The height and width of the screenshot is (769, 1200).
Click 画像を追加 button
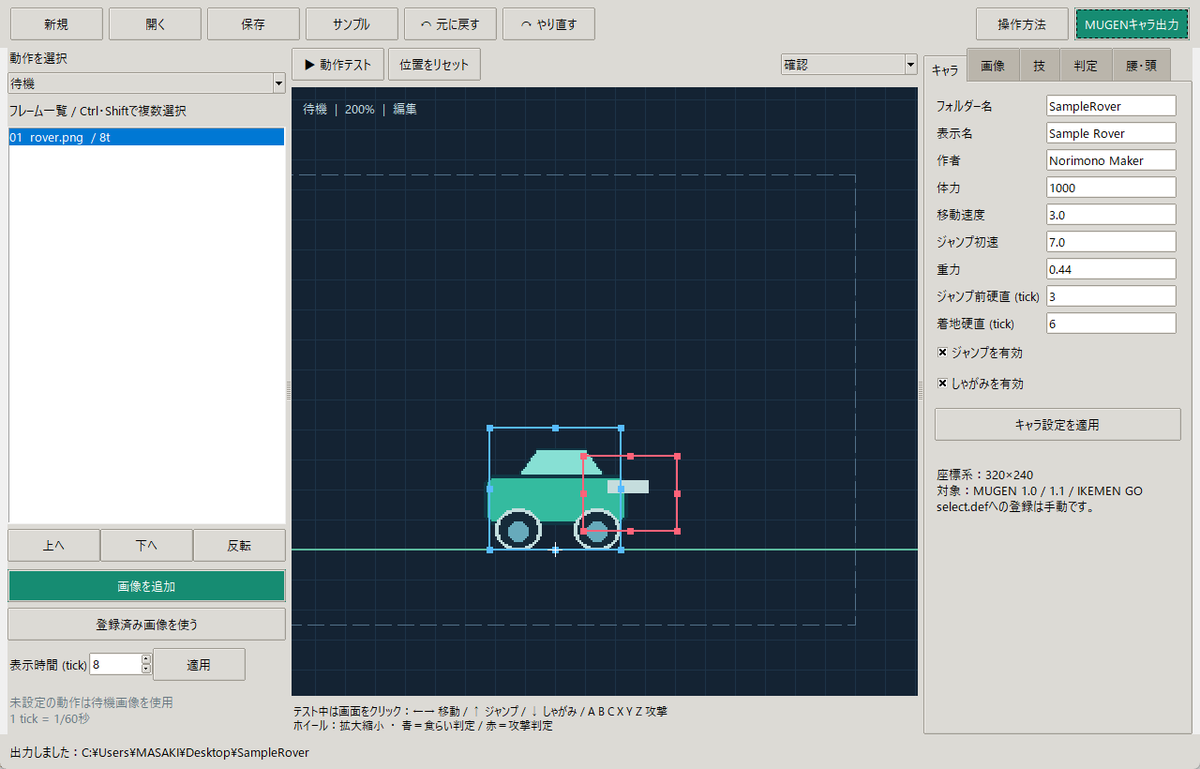click(x=147, y=586)
